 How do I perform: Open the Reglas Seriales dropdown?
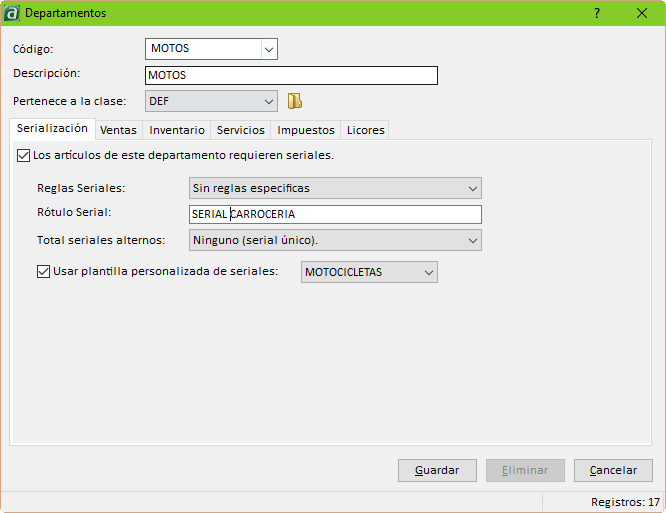click(472, 188)
